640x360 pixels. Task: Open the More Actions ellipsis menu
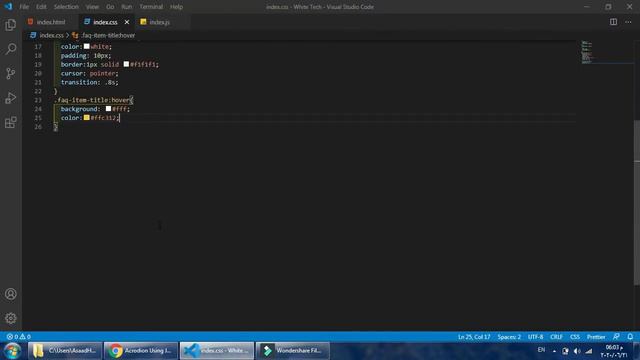tap(628, 22)
